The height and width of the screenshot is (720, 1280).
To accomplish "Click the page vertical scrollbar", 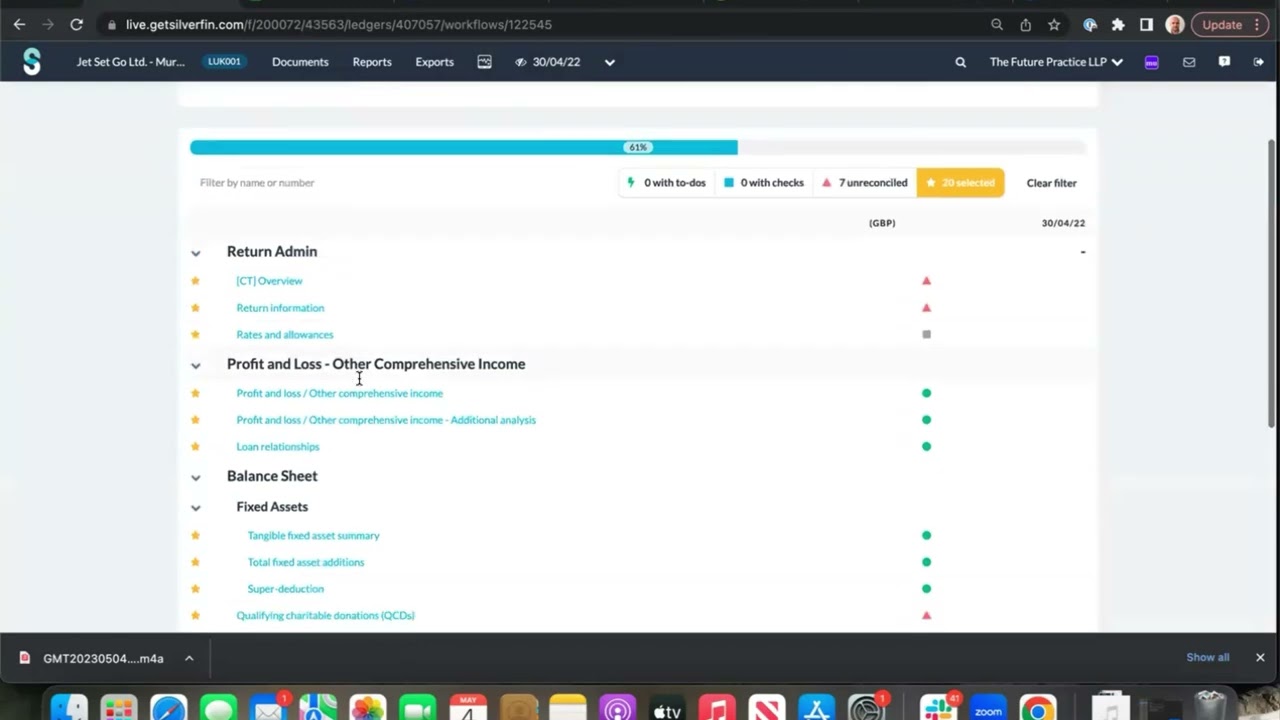I will point(1272,285).
